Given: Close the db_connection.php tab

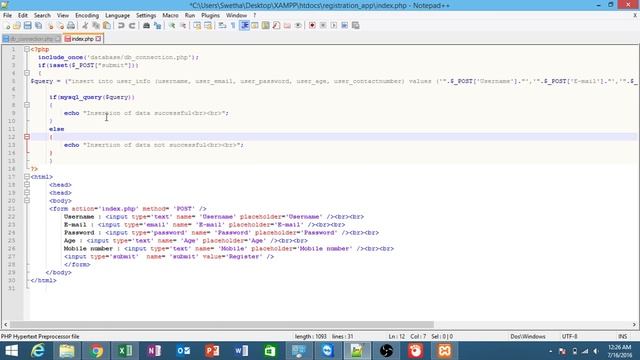Looking at the screenshot, I should click(58, 39).
